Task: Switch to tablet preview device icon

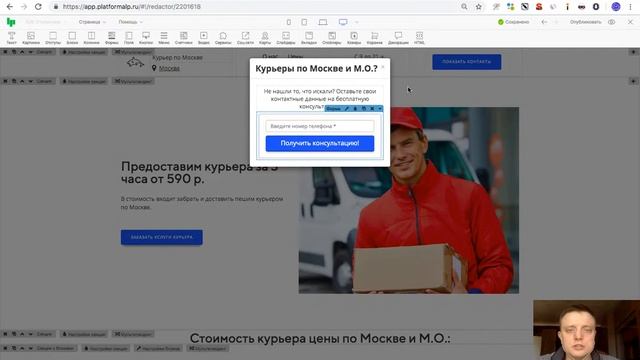Action: [304, 22]
